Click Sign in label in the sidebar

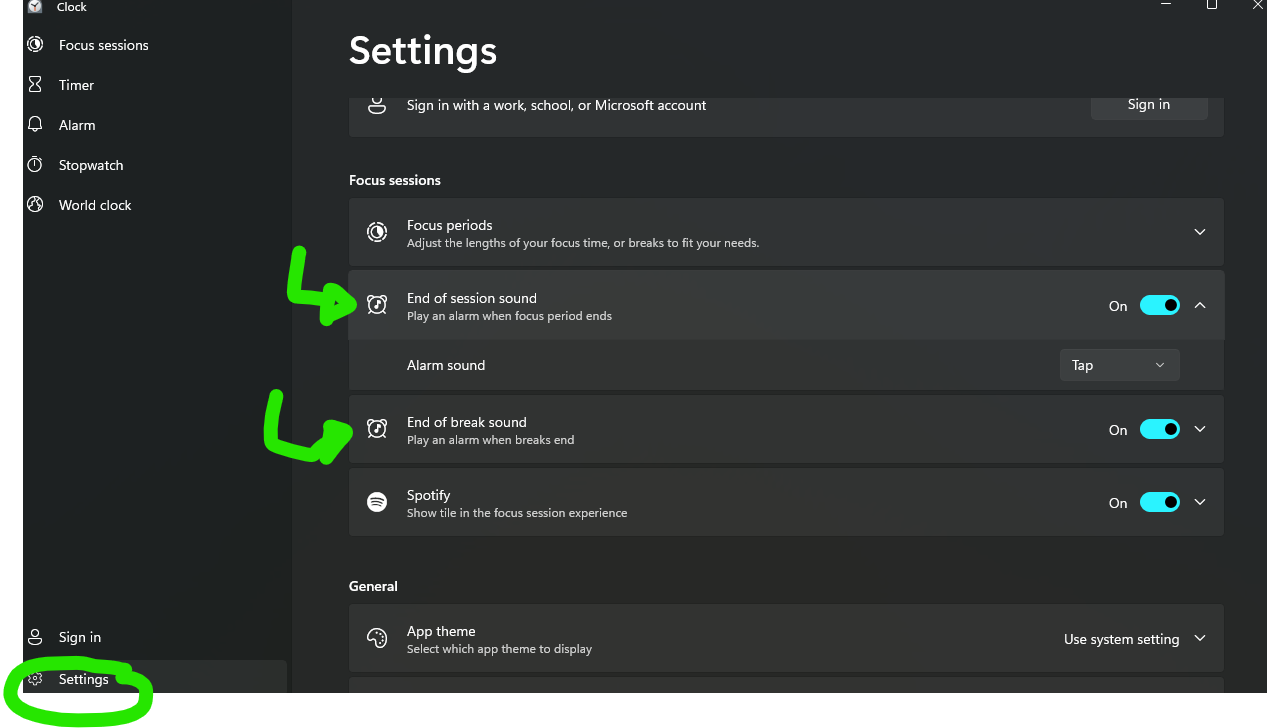(80, 637)
